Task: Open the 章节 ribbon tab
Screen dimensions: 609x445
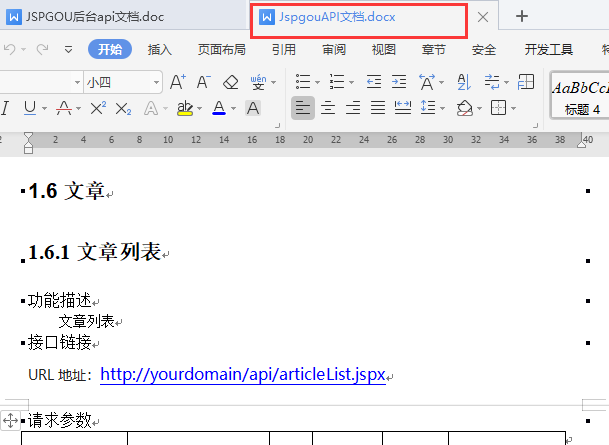Action: tap(433, 49)
